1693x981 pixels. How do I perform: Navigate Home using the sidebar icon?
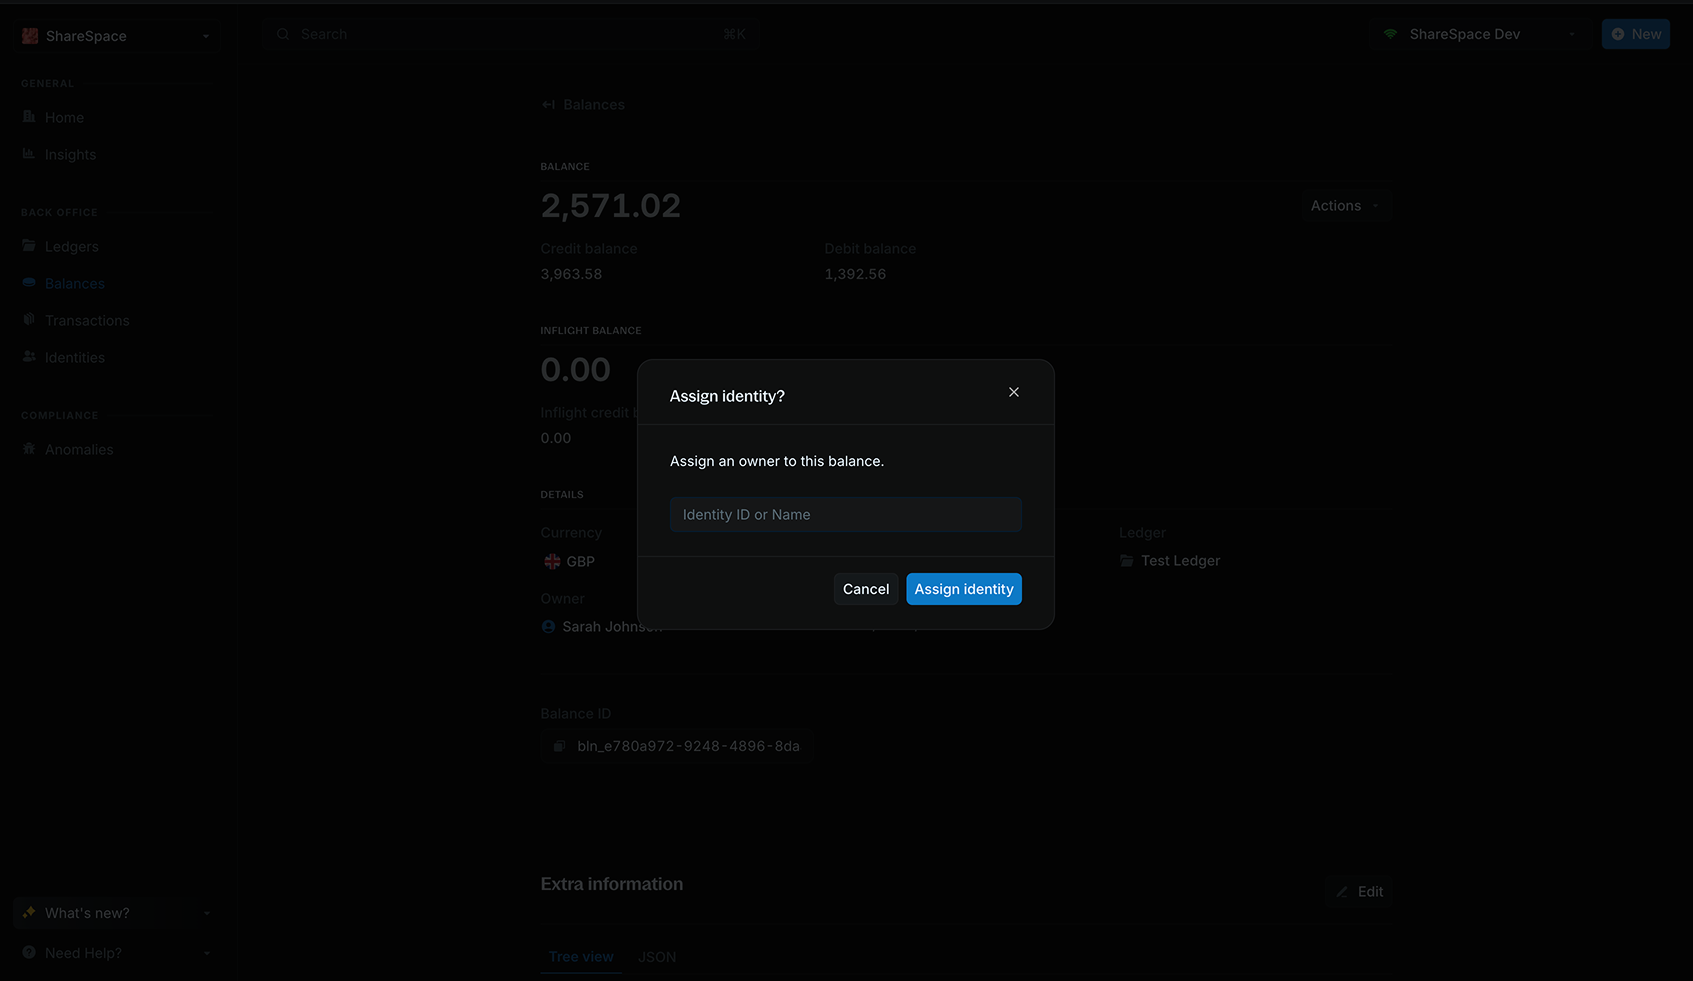coord(64,117)
